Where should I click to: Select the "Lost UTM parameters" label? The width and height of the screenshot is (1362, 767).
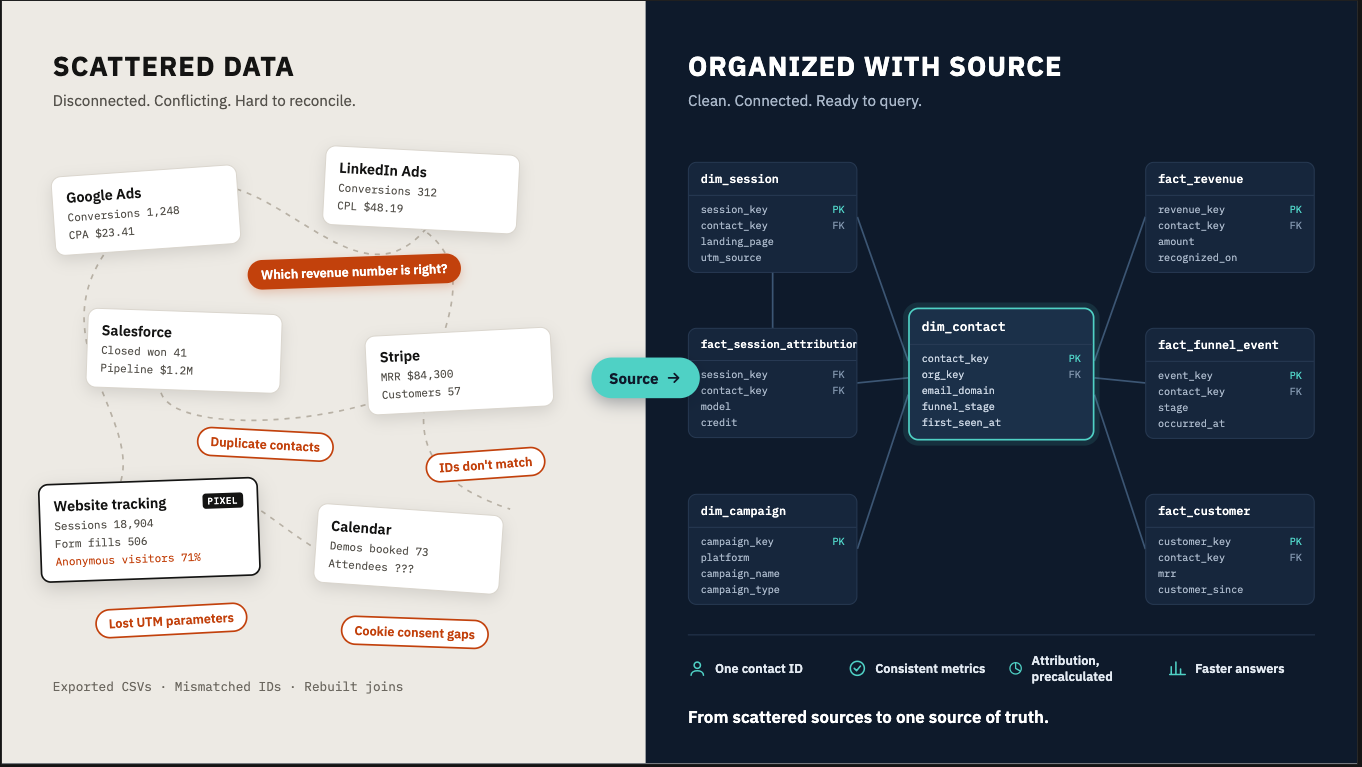click(x=171, y=621)
